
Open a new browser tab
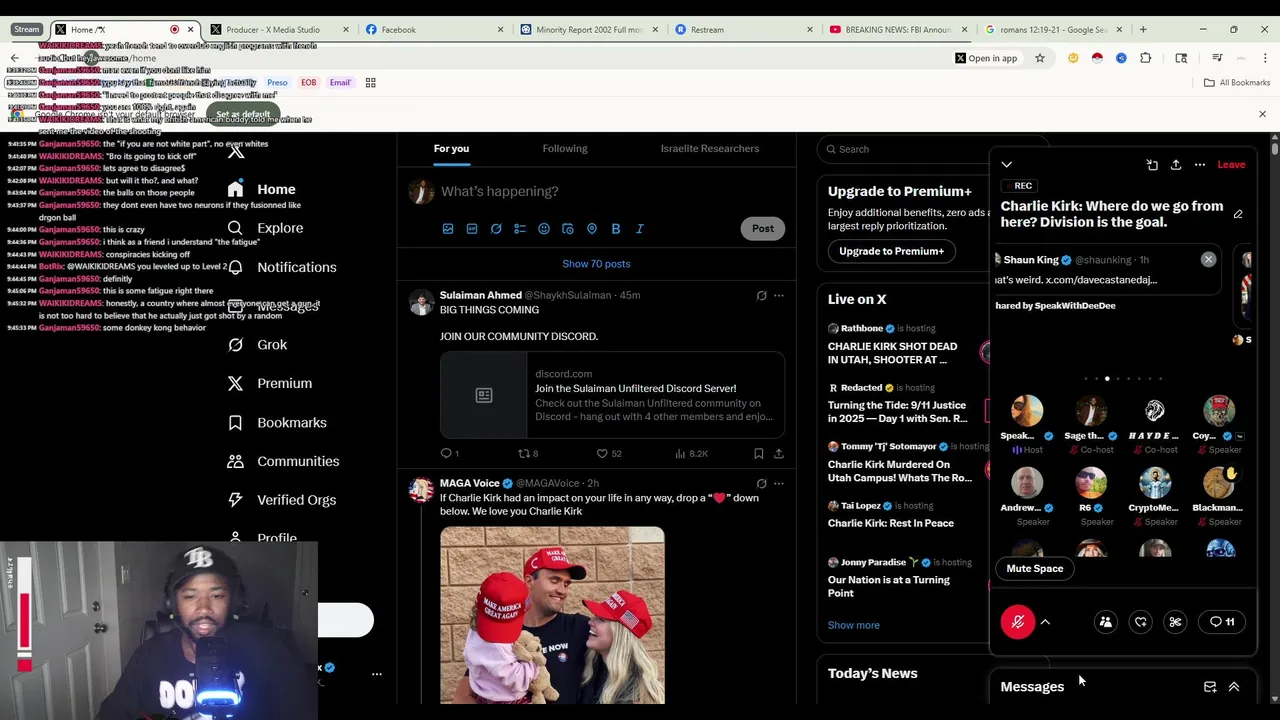pyautogui.click(x=1143, y=30)
